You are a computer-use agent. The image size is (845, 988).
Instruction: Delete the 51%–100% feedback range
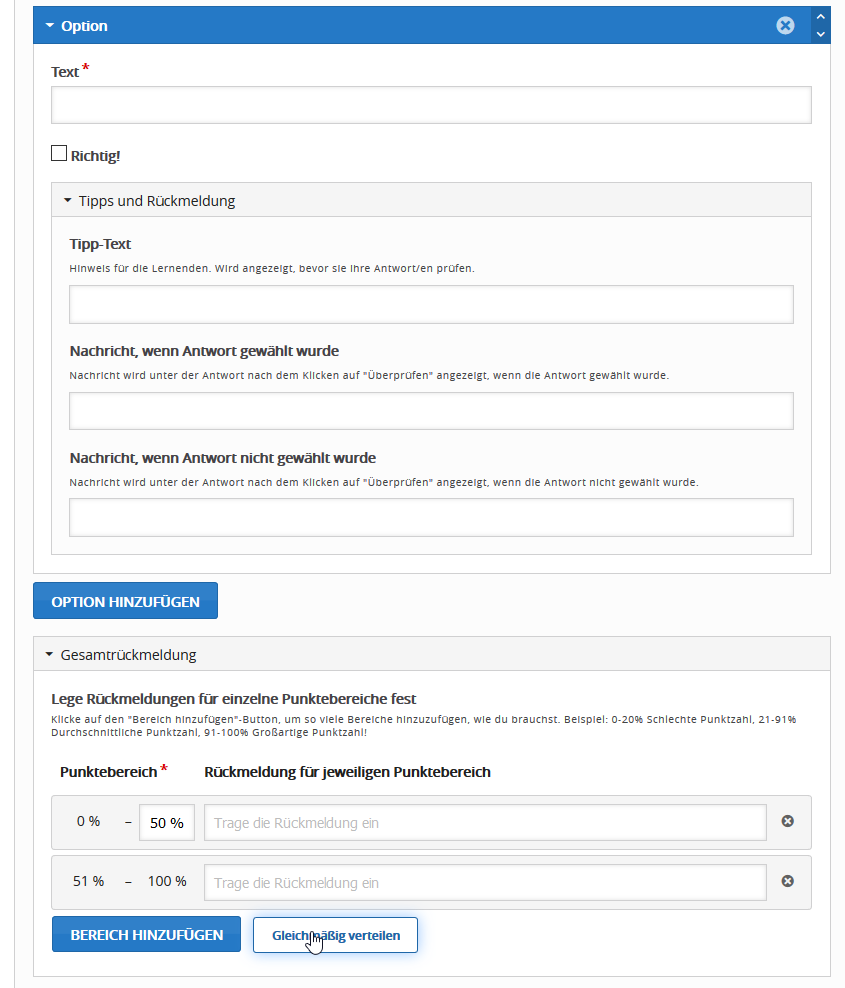coord(787,882)
